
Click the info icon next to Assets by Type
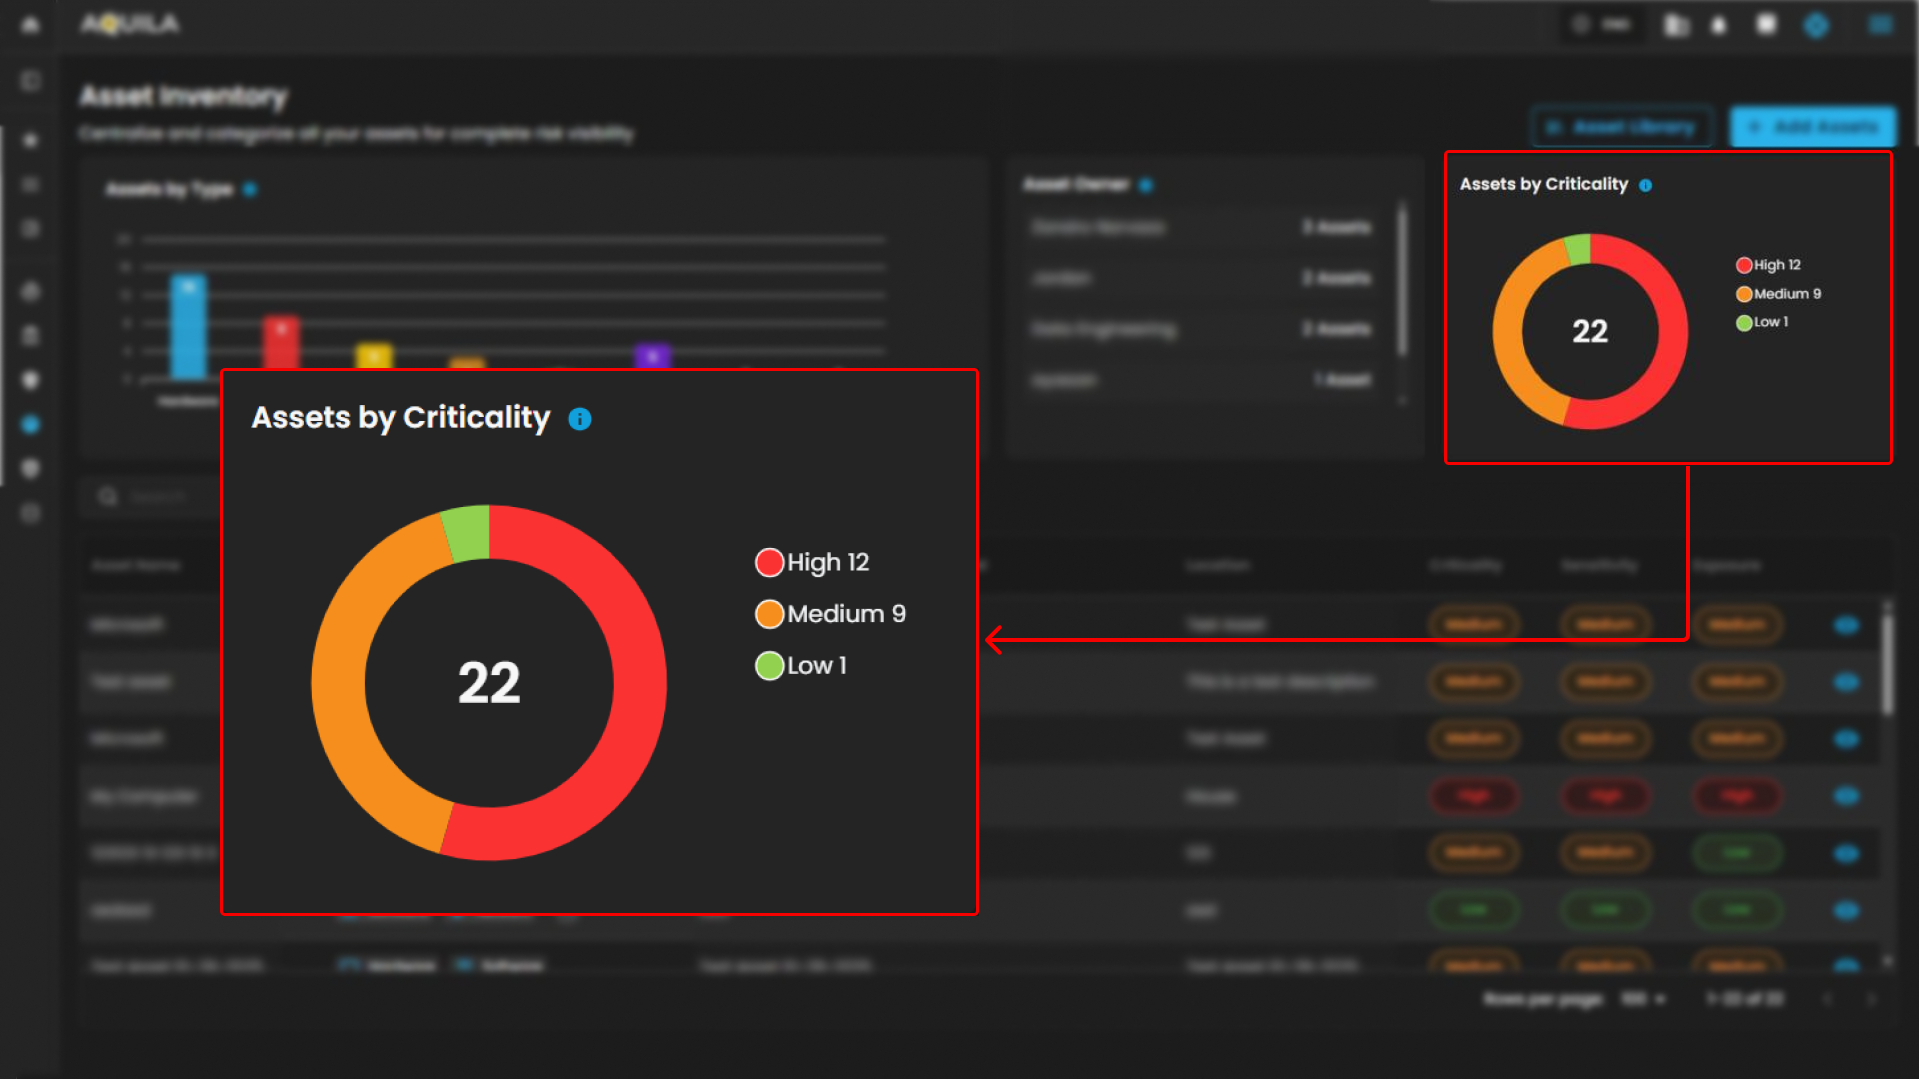[250, 189]
